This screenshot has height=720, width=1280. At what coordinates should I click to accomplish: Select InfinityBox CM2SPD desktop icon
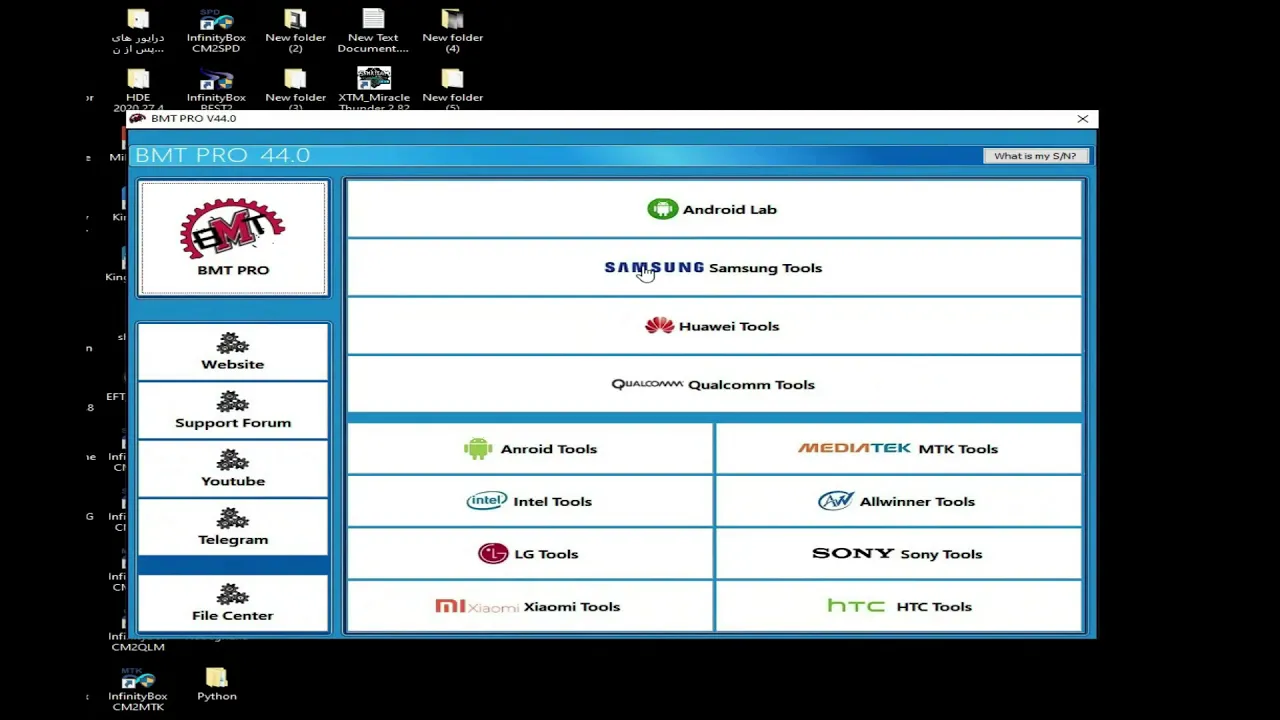coord(216,31)
